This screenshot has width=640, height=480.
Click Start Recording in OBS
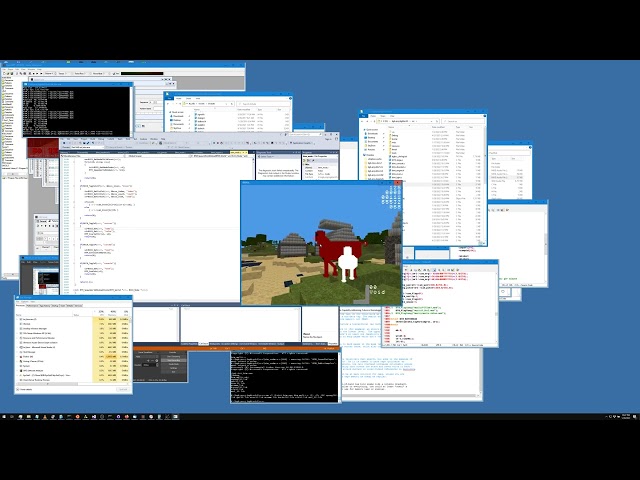[173, 360]
